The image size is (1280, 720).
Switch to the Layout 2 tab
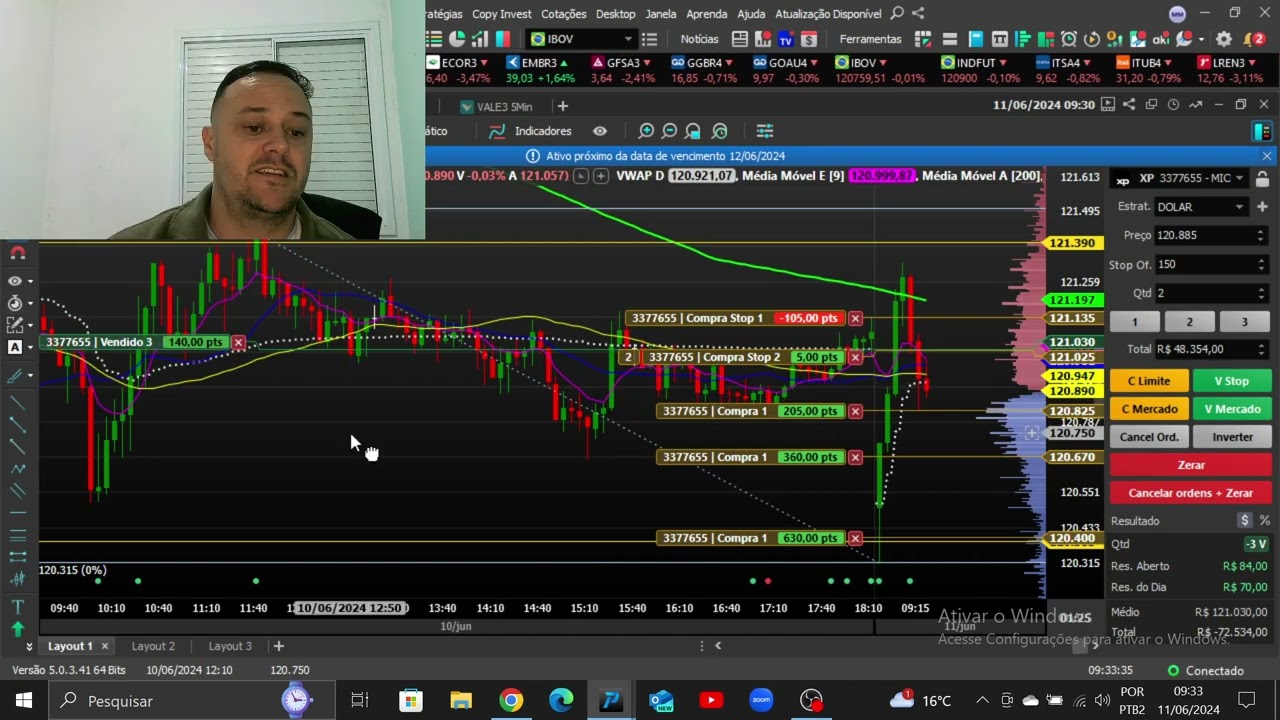[x=153, y=646]
